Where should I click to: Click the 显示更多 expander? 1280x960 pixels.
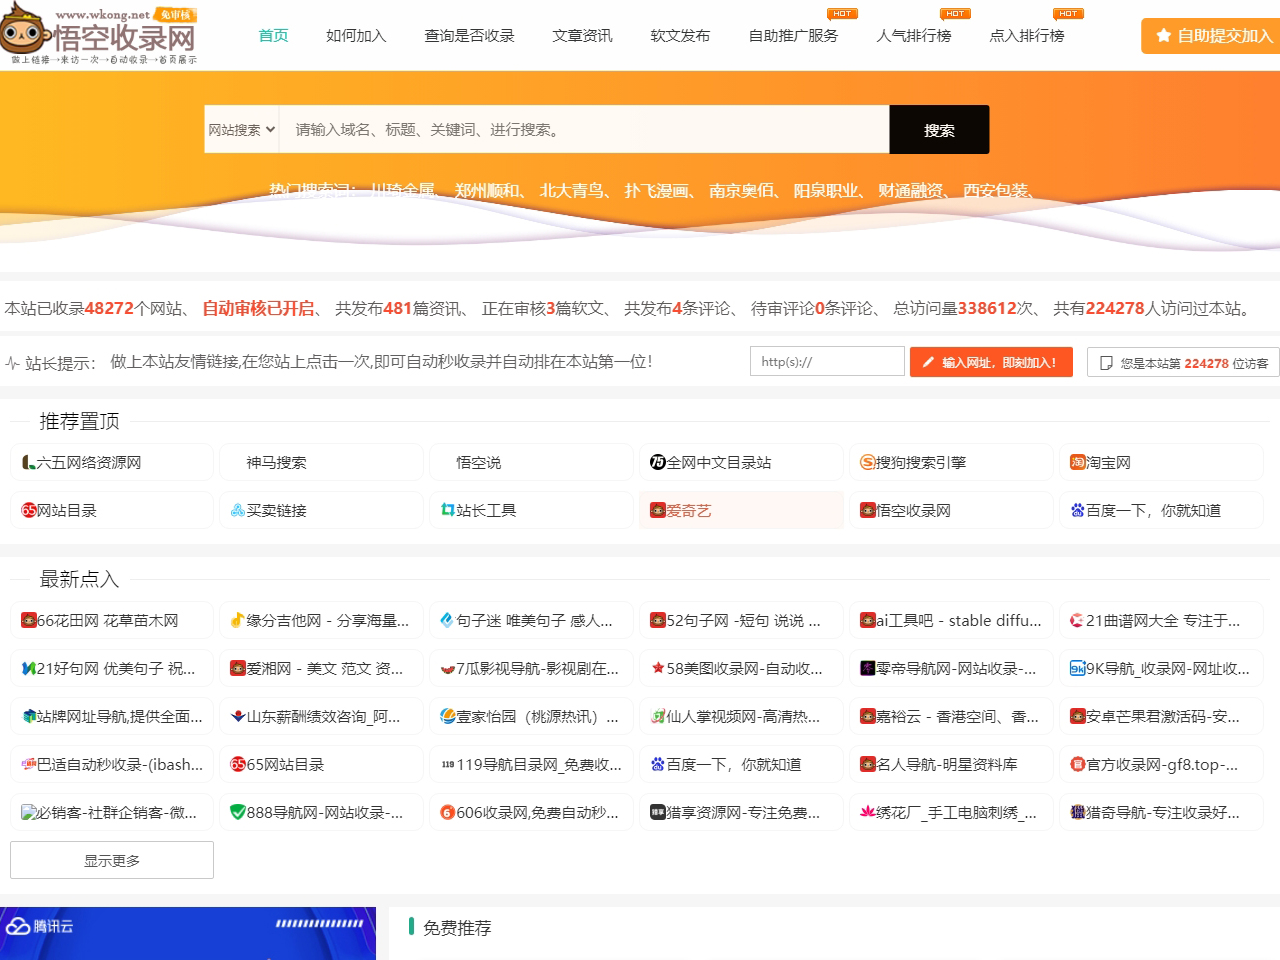tap(111, 860)
